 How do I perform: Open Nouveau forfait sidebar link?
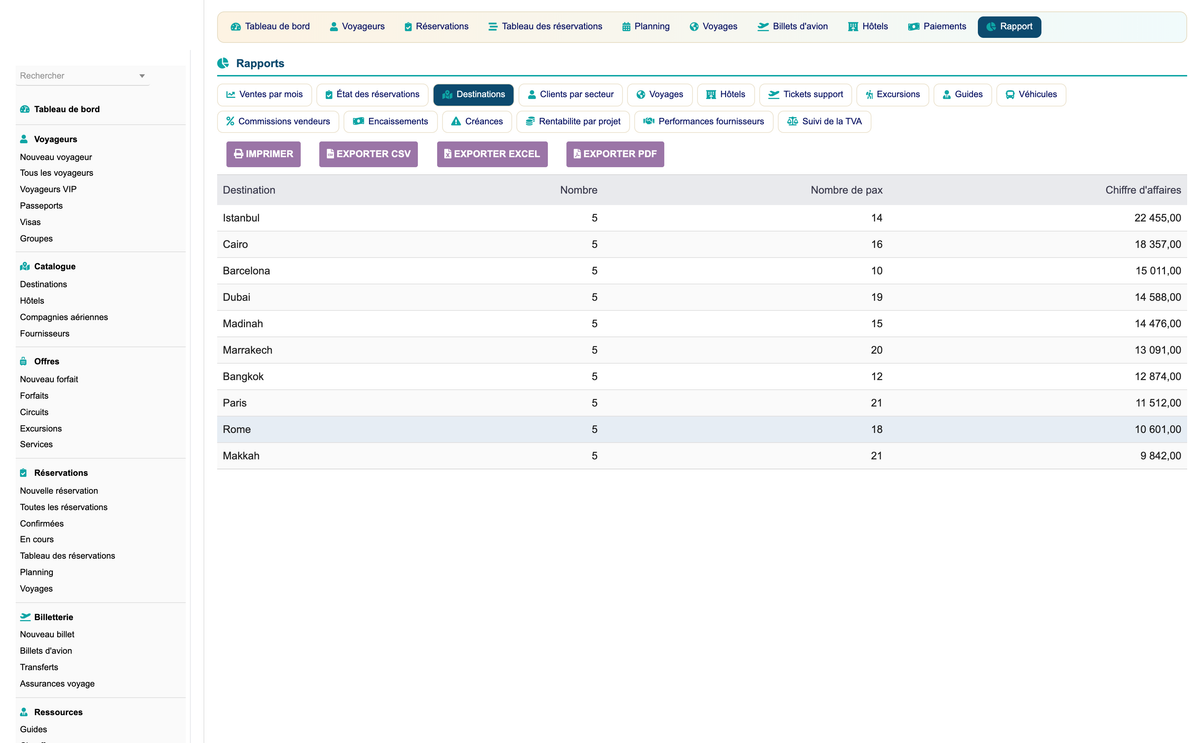click(49, 379)
